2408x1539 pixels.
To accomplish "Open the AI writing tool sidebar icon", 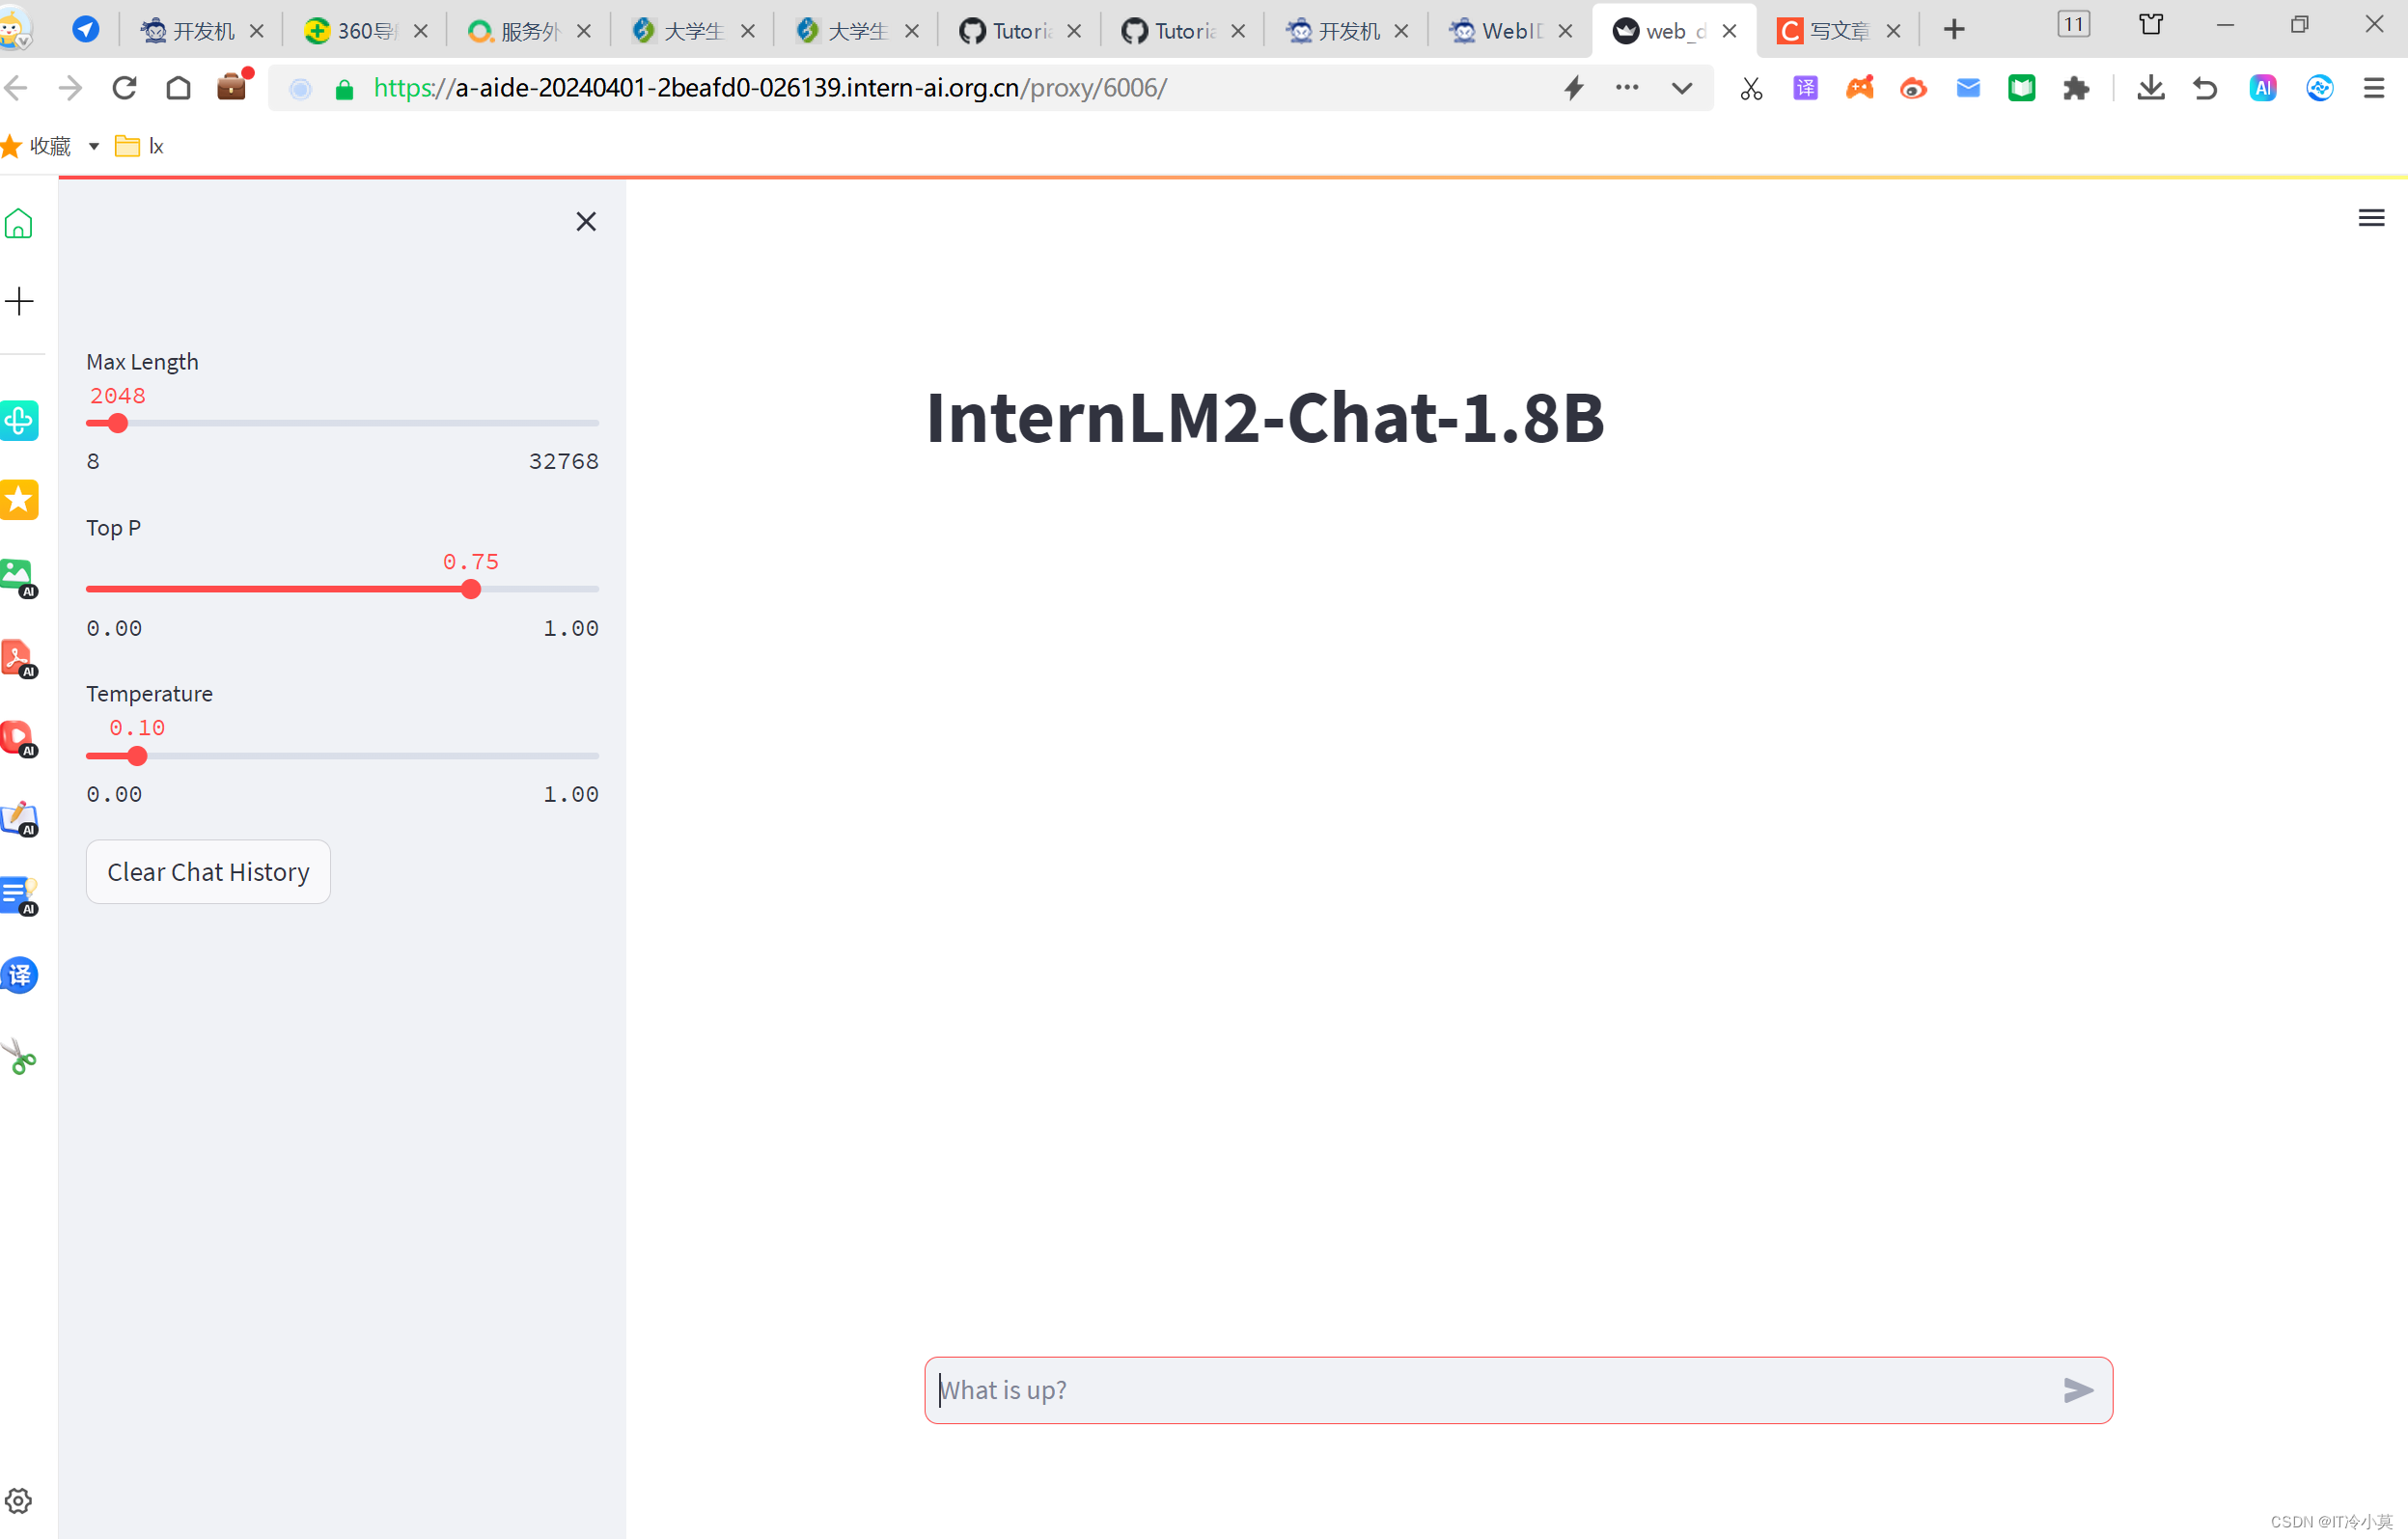I will tap(19, 817).
